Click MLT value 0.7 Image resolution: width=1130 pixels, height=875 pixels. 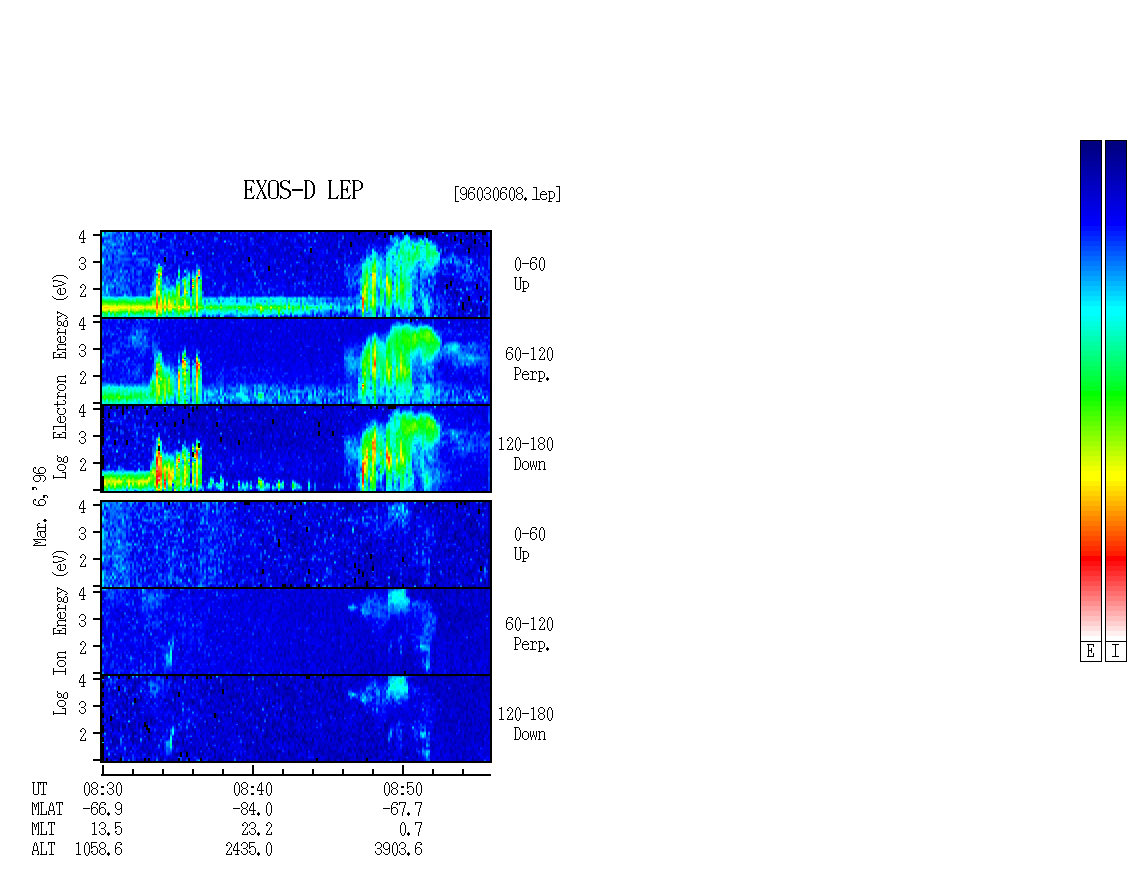(411, 830)
